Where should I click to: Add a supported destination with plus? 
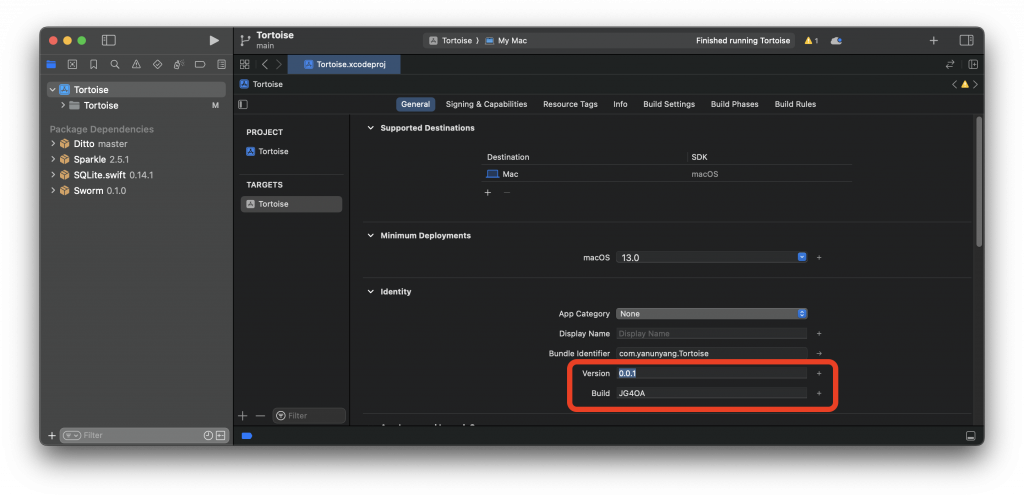[x=487, y=193]
